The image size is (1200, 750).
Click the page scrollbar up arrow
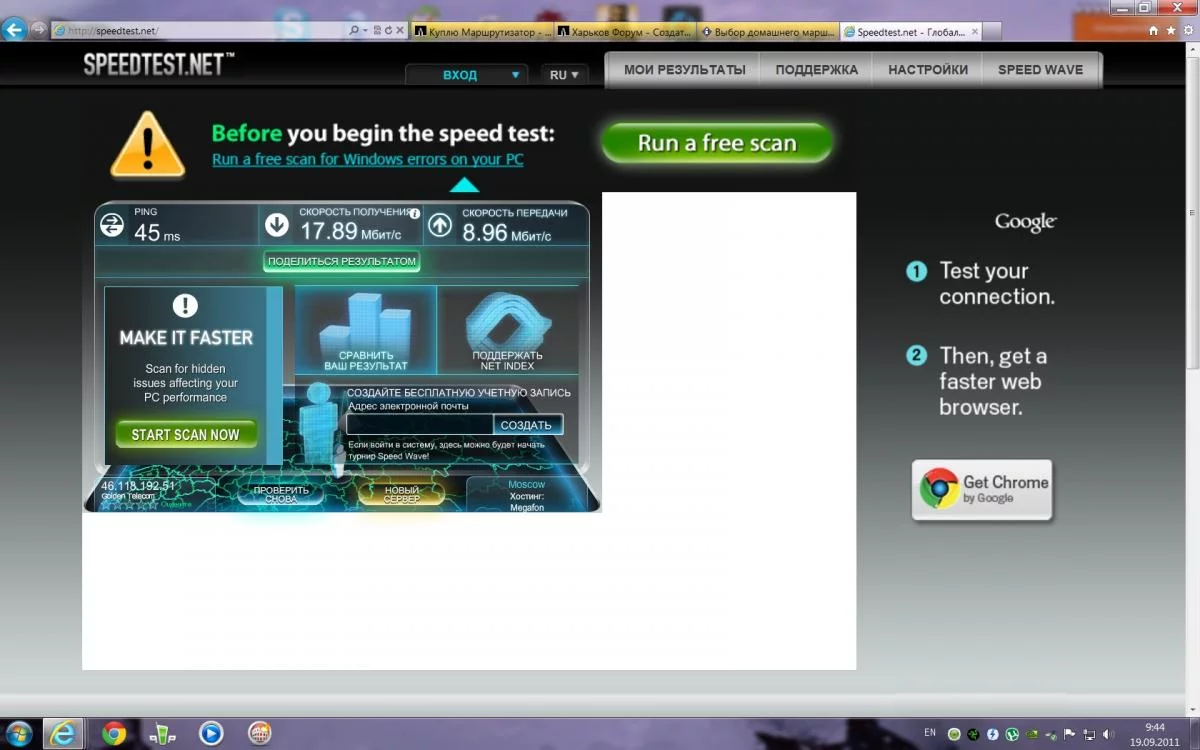point(1192,51)
